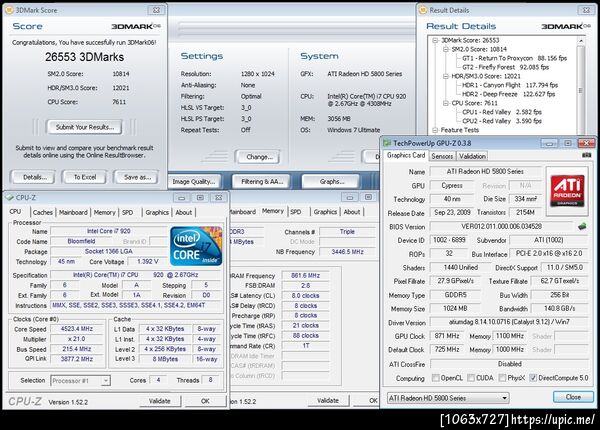Open the Processor #1 selection dropdown
The image size is (600, 430).
tap(80, 381)
